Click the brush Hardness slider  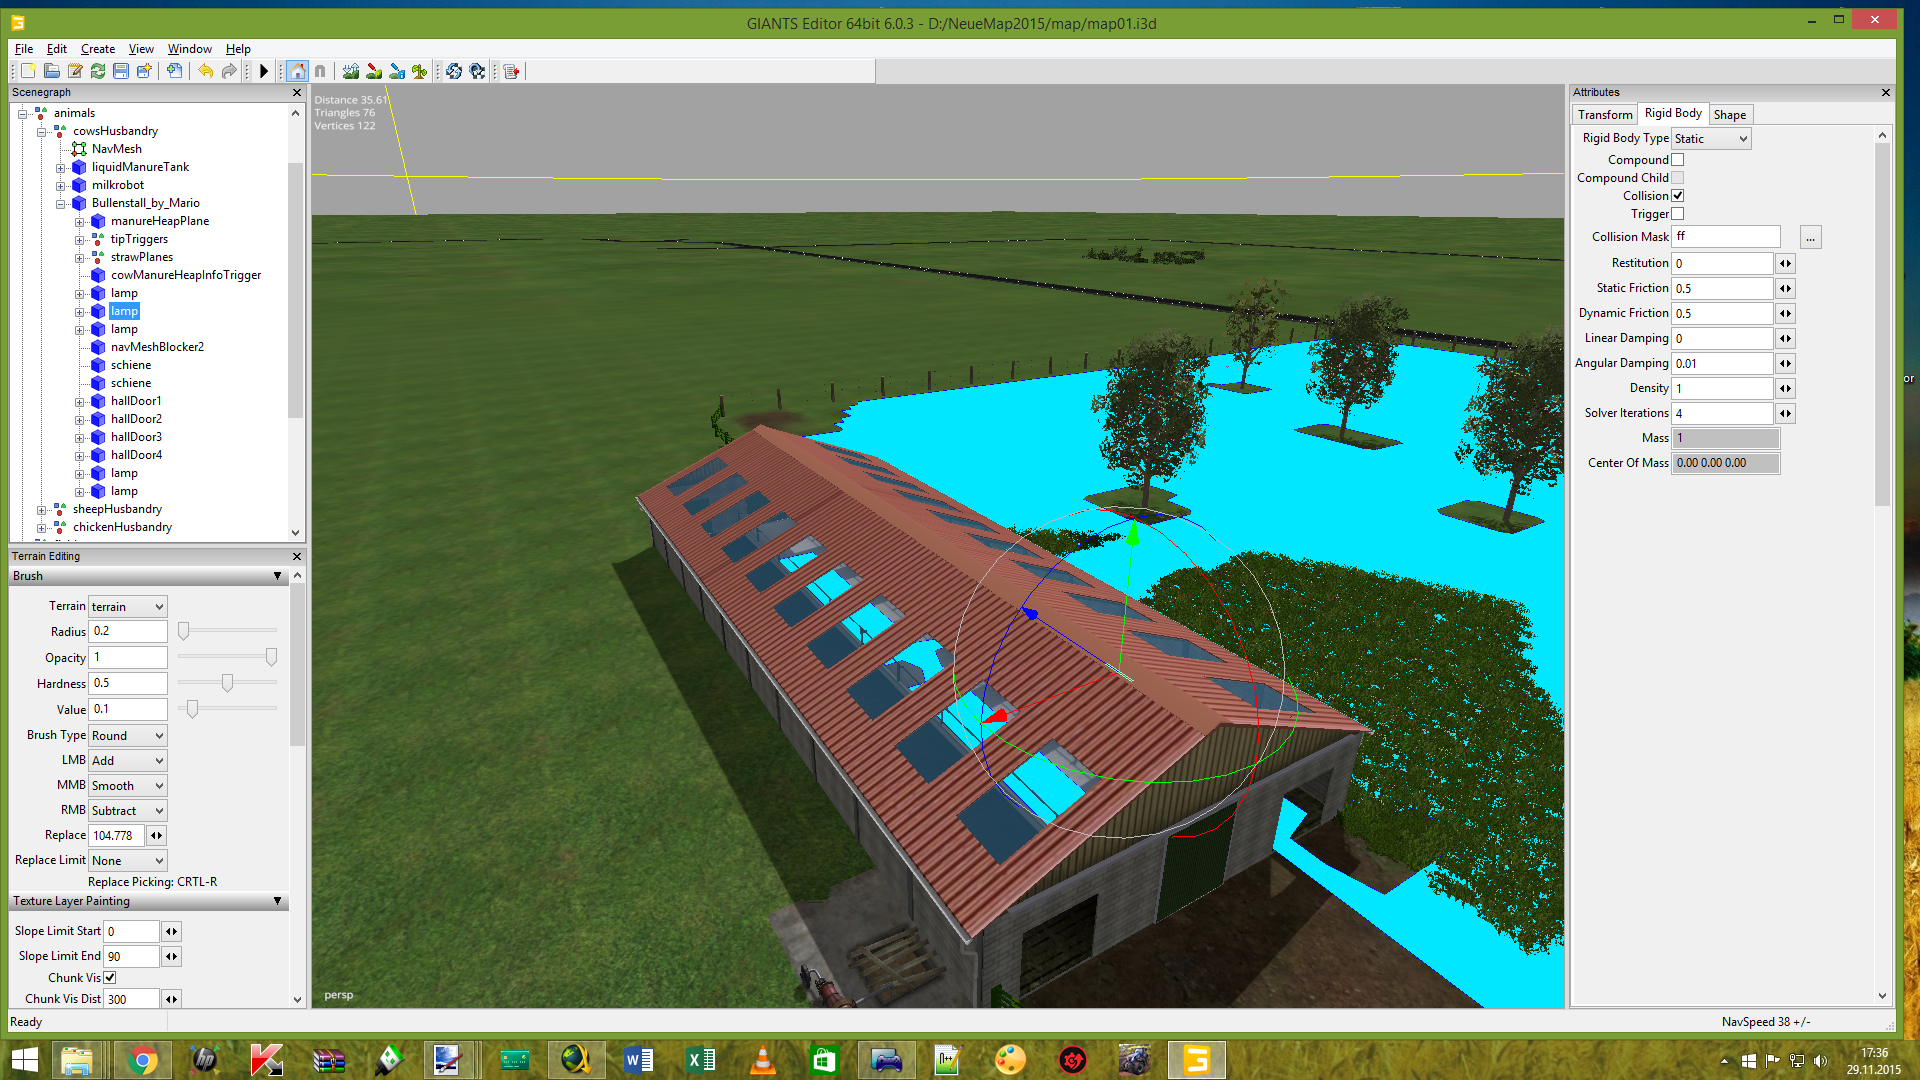[228, 683]
